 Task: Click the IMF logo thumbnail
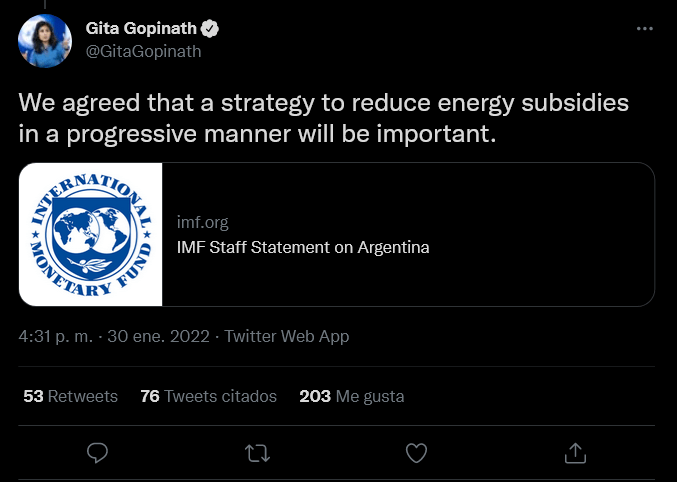pos(90,234)
